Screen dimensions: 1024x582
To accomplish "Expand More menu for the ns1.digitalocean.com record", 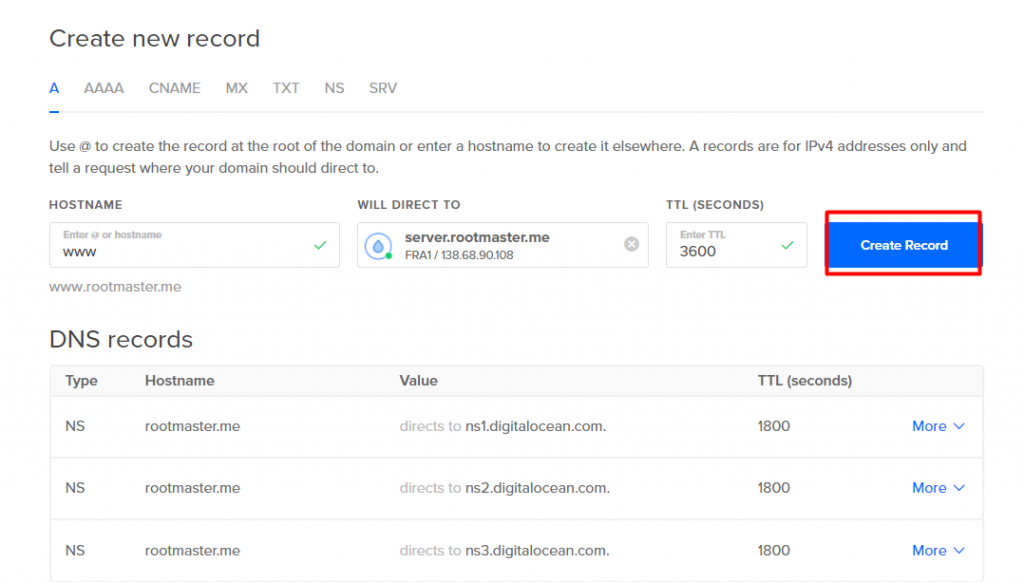I will (x=938, y=426).
